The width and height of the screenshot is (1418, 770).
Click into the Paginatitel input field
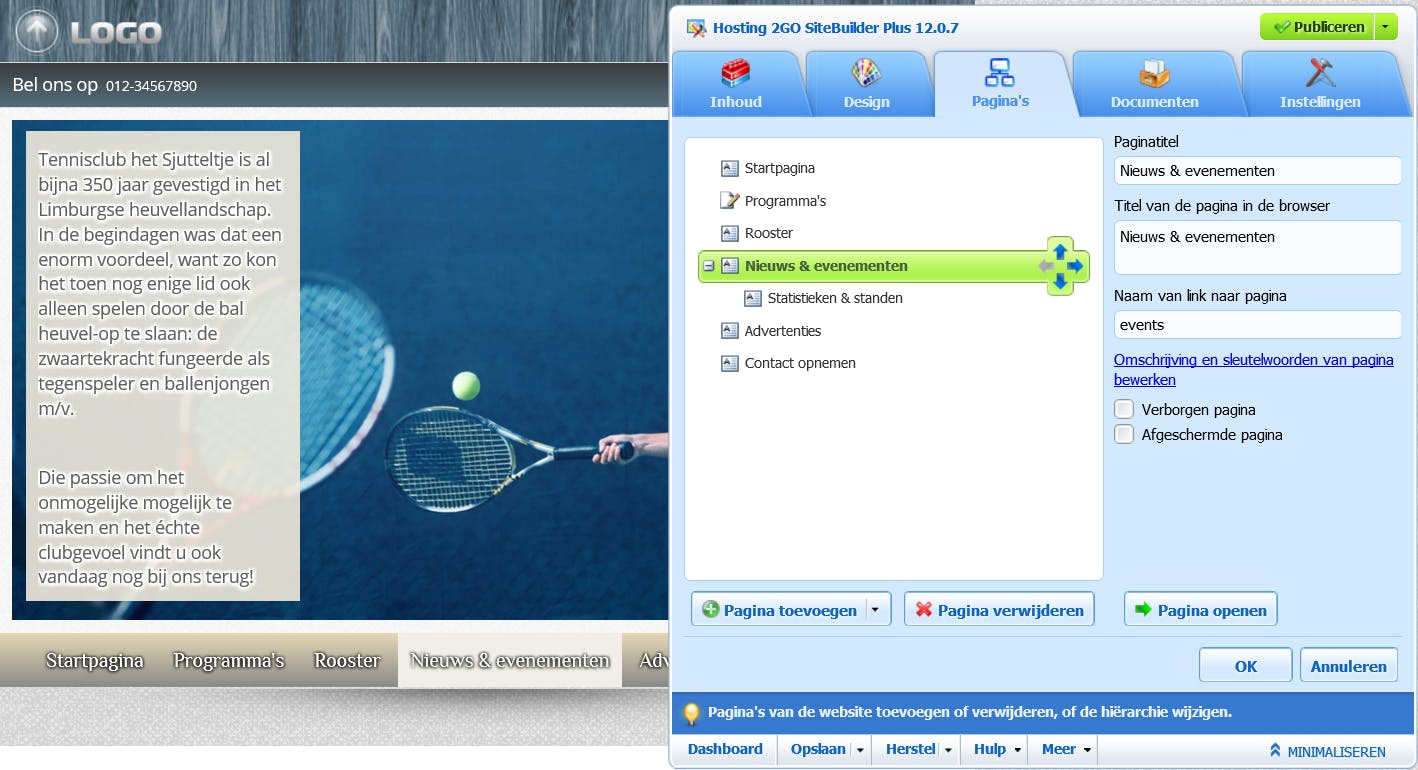click(x=1258, y=171)
